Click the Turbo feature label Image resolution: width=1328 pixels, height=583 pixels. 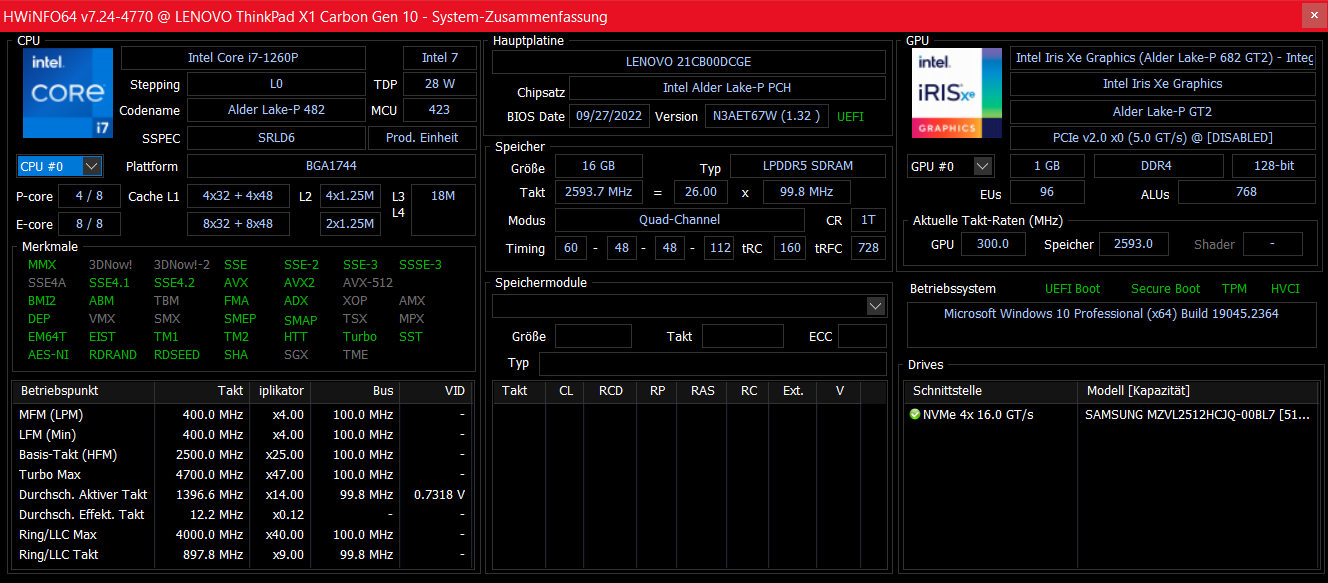coord(360,337)
